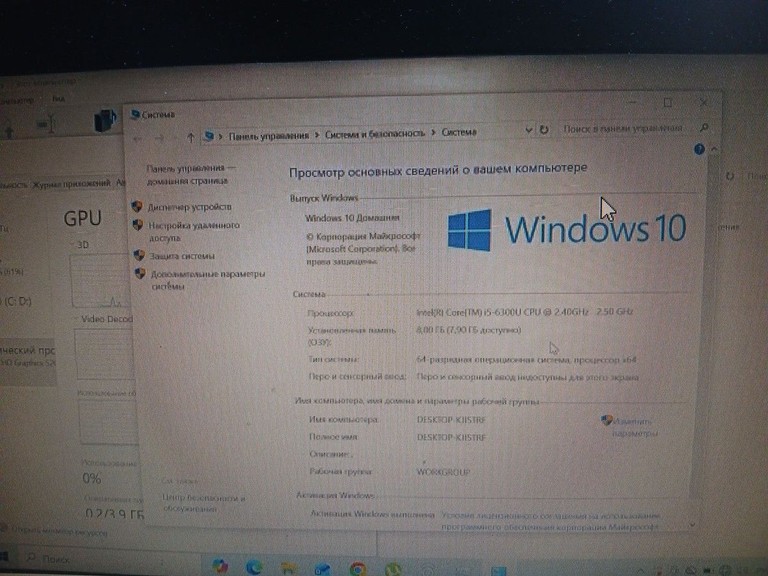Click Система breadcrumb in address bar

pos(459,132)
